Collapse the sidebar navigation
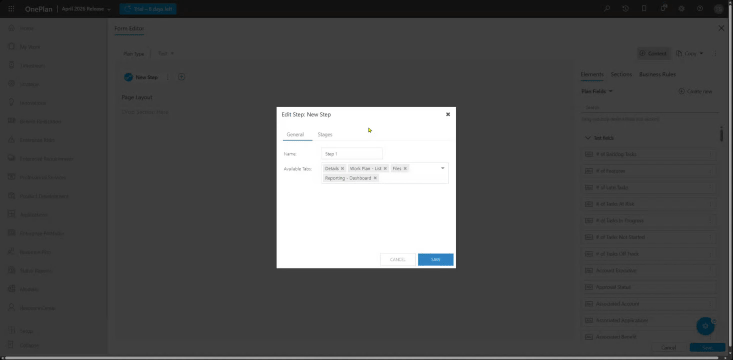Viewport: 733px width, 360px height. coord(24,345)
